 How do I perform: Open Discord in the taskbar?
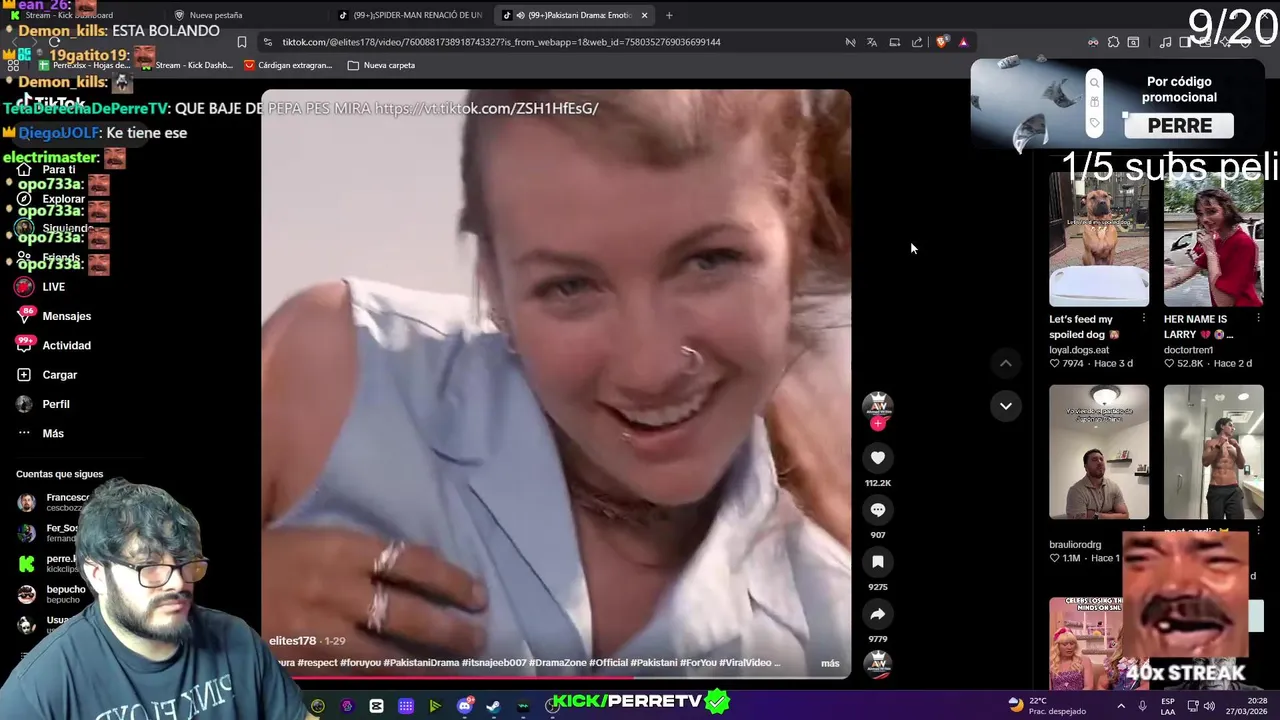pyautogui.click(x=464, y=706)
